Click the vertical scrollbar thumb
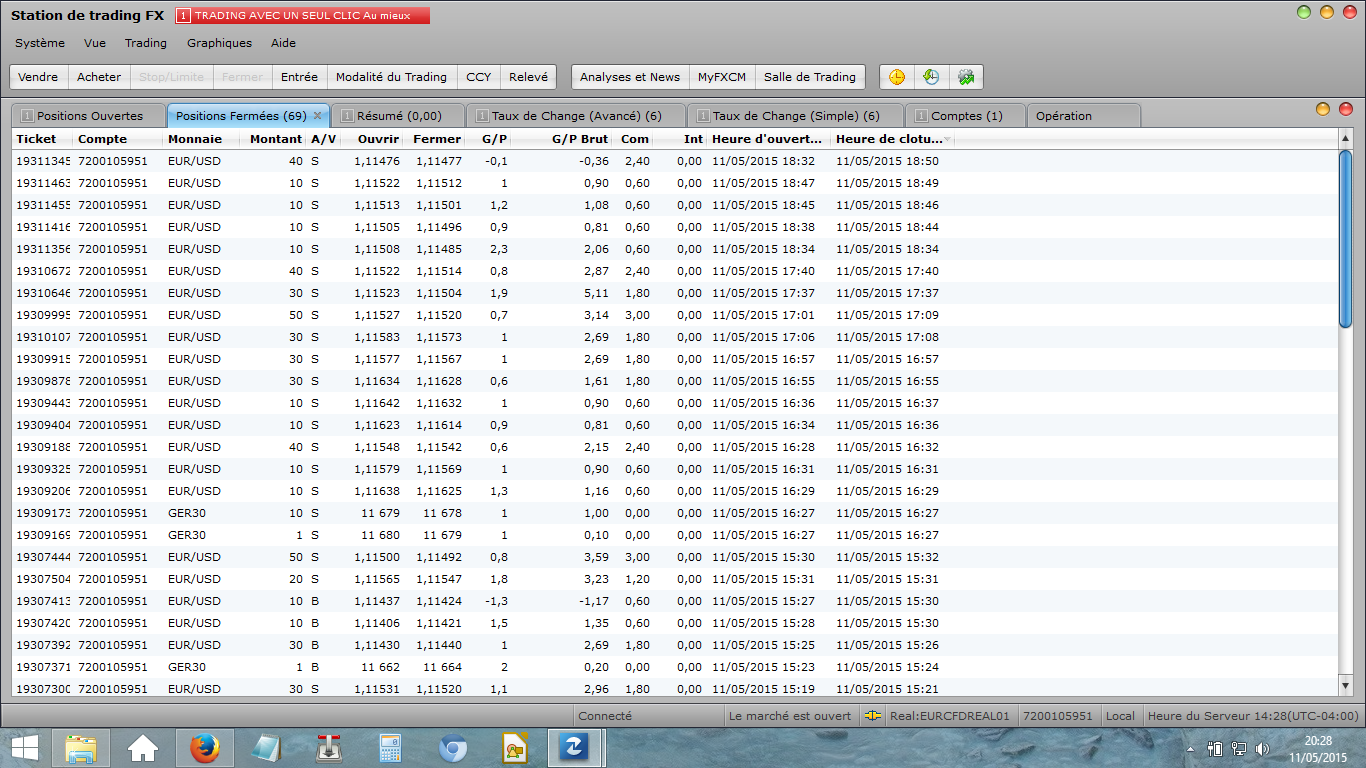 coord(1345,237)
